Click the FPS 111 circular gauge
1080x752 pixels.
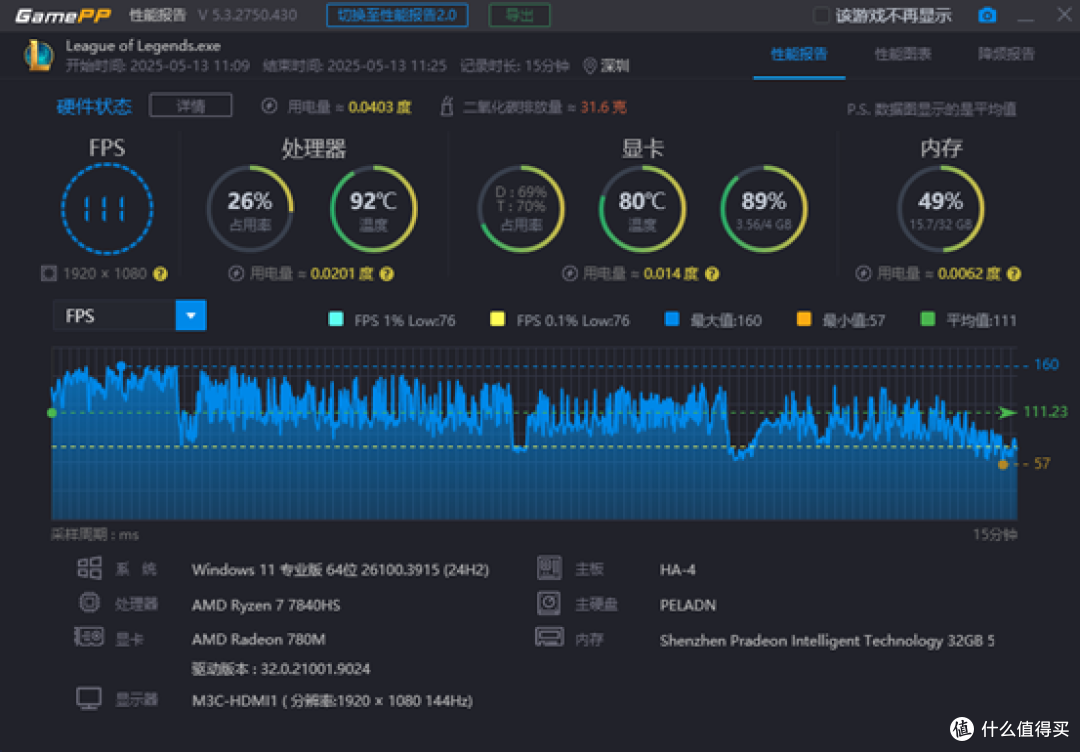pyautogui.click(x=107, y=208)
